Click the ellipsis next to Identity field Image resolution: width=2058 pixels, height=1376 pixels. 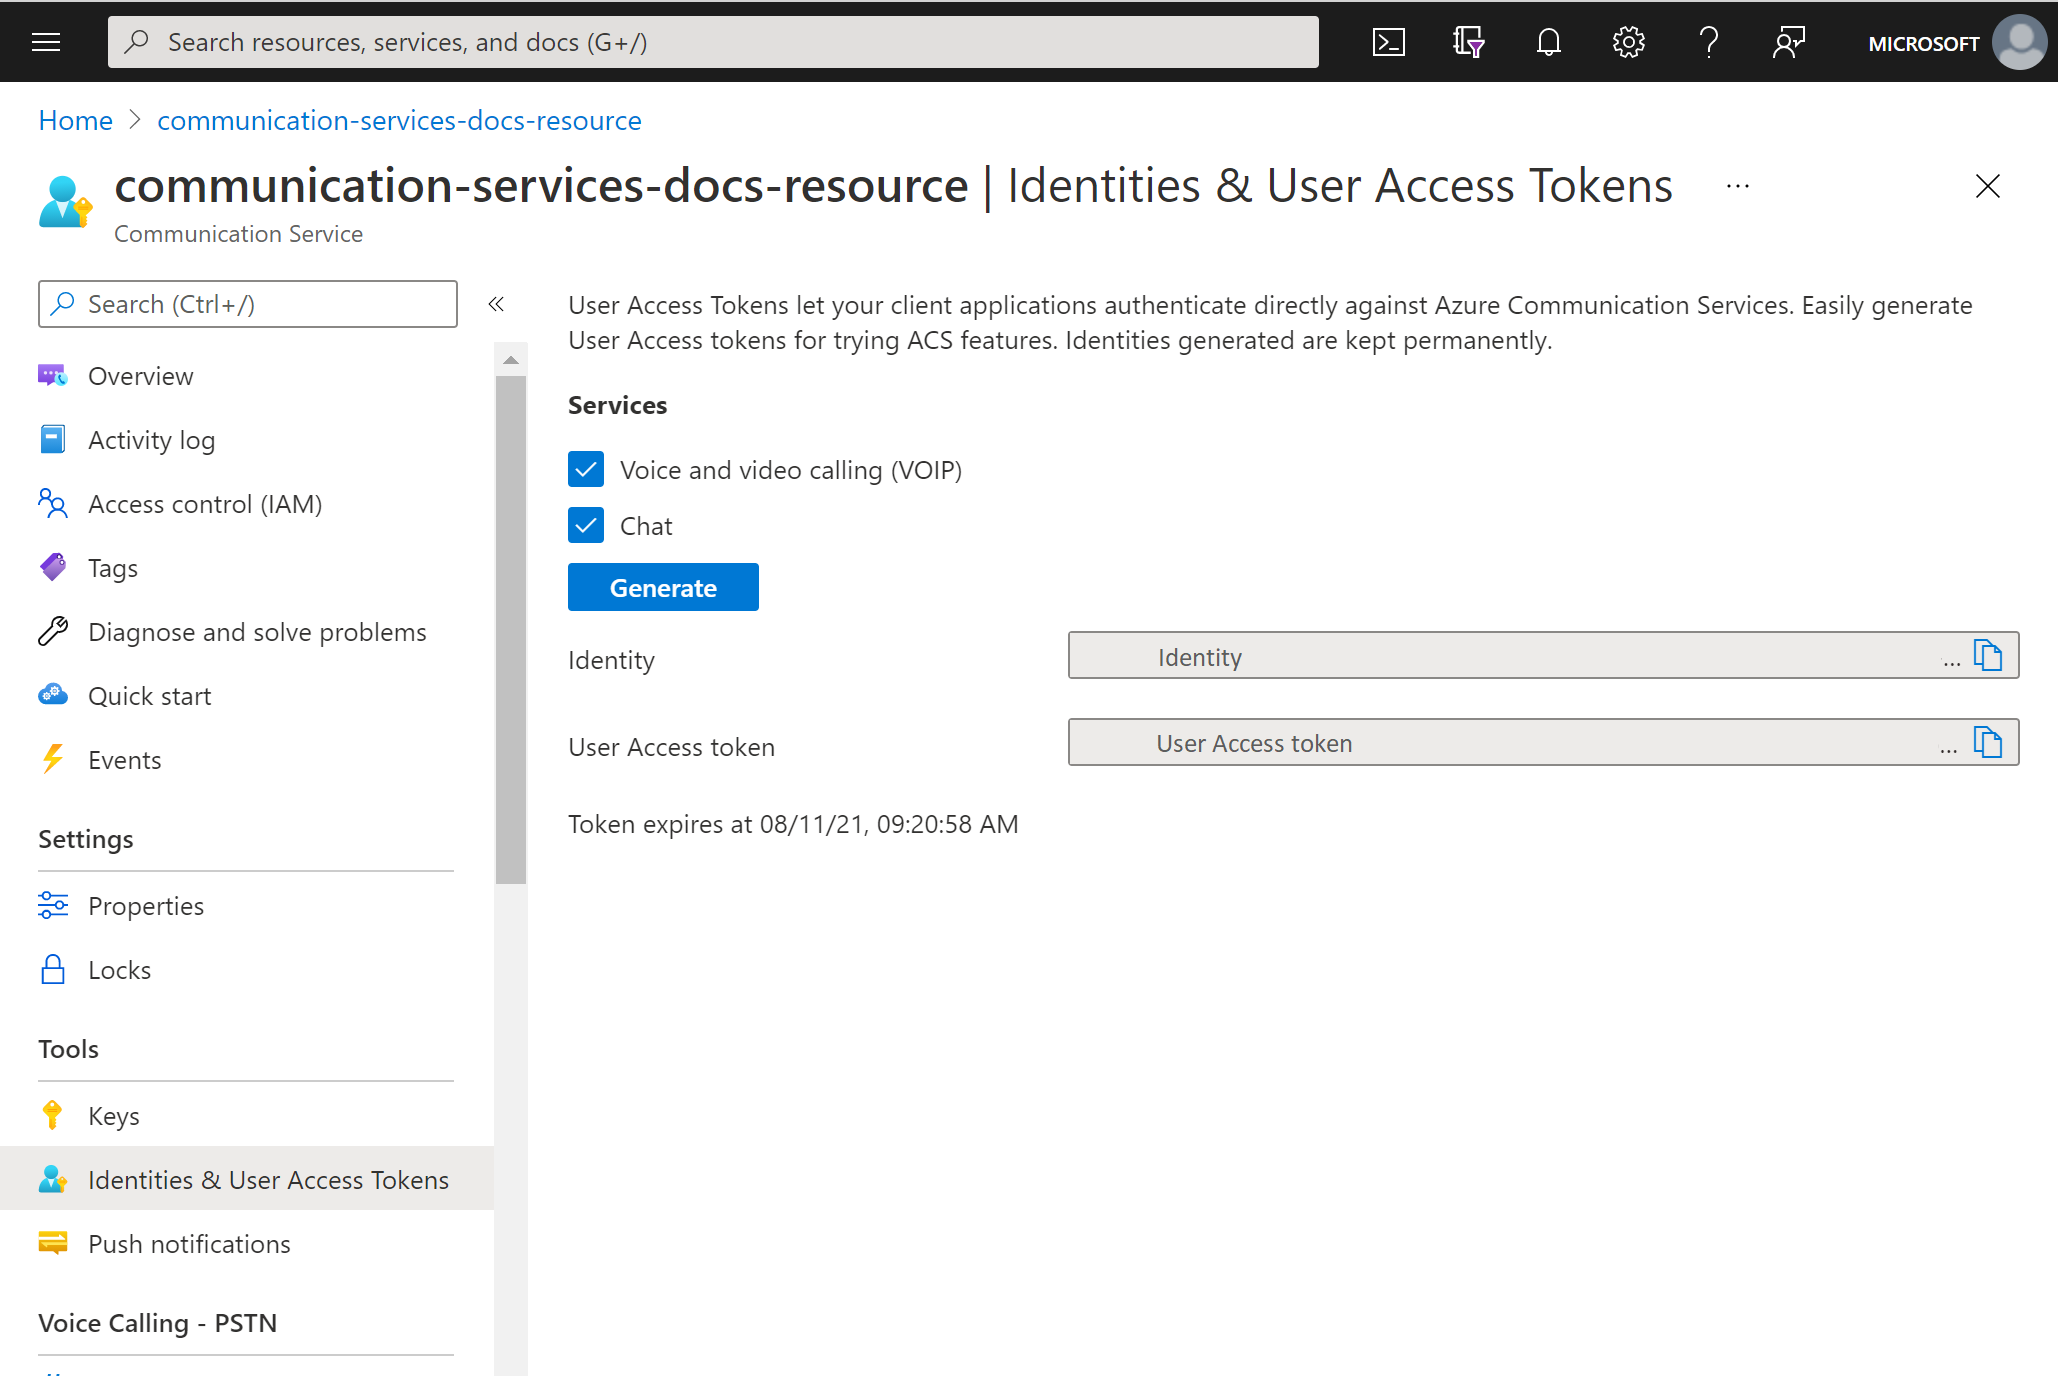click(1950, 657)
